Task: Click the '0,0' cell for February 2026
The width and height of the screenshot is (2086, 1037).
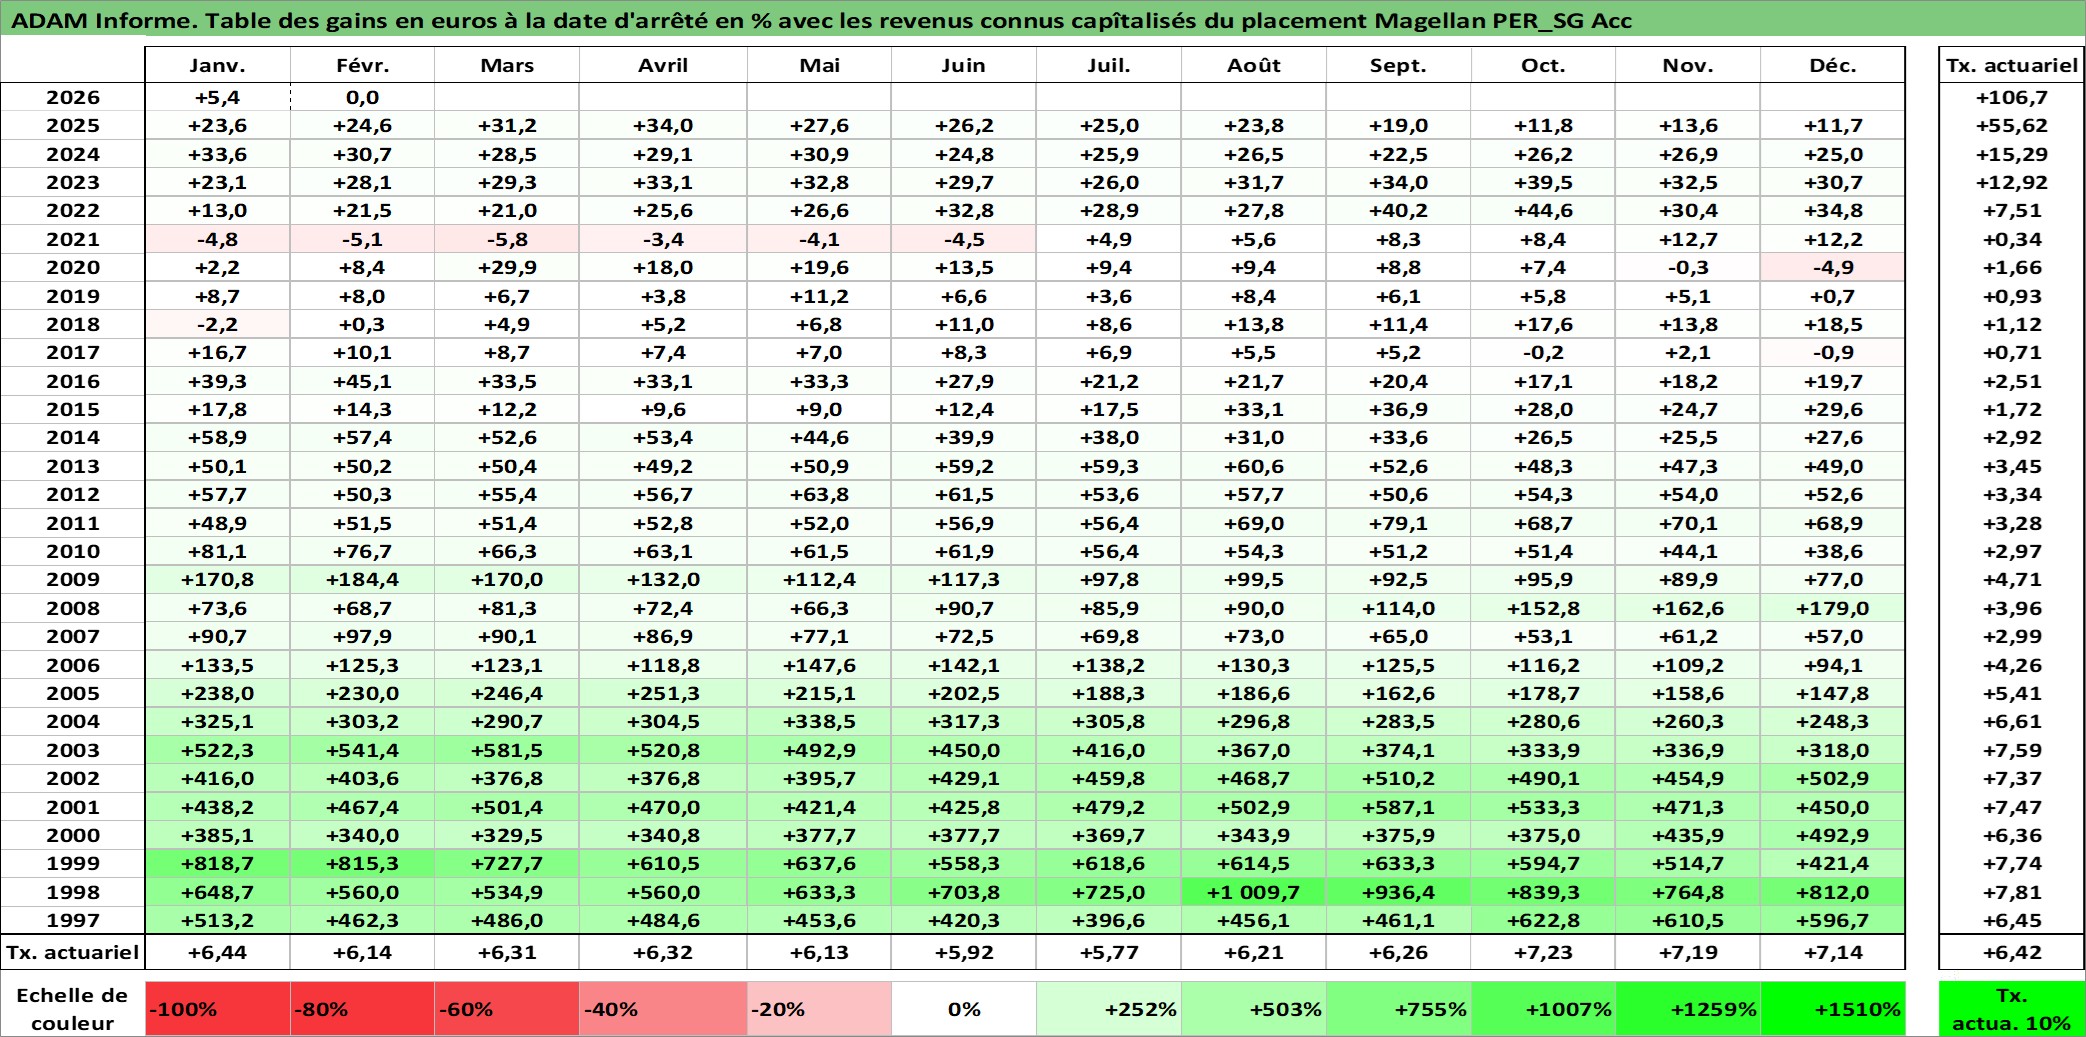Action: (362, 98)
